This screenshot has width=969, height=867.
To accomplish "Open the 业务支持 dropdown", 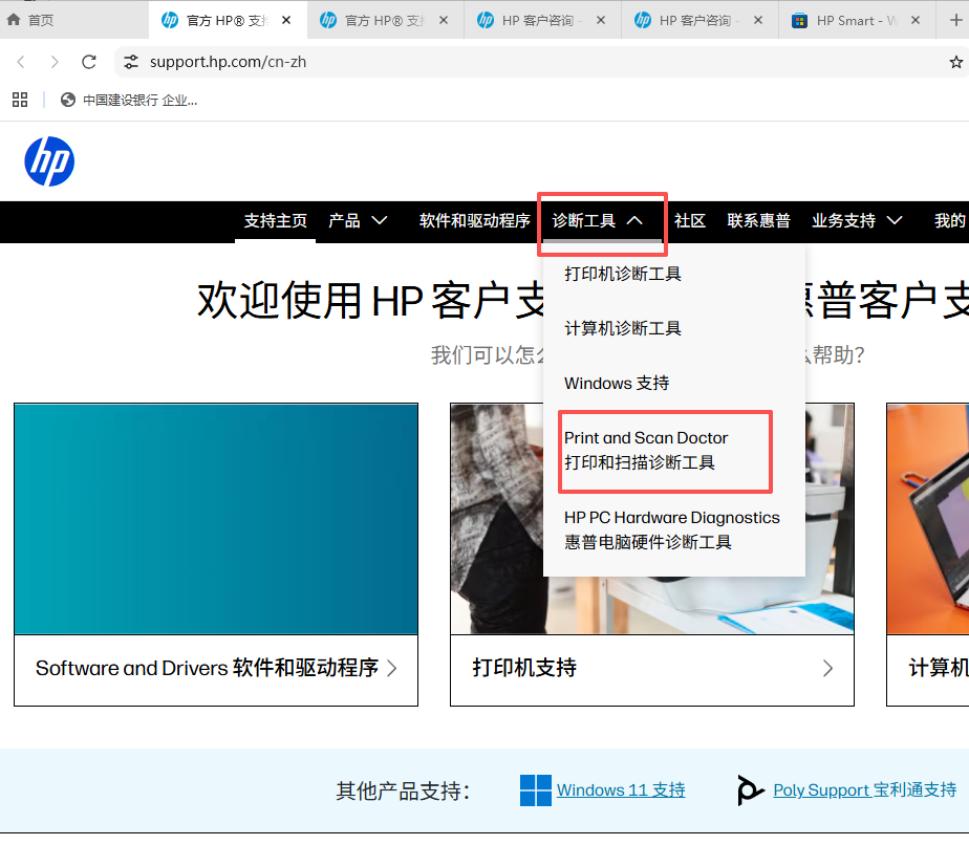I will 854,221.
